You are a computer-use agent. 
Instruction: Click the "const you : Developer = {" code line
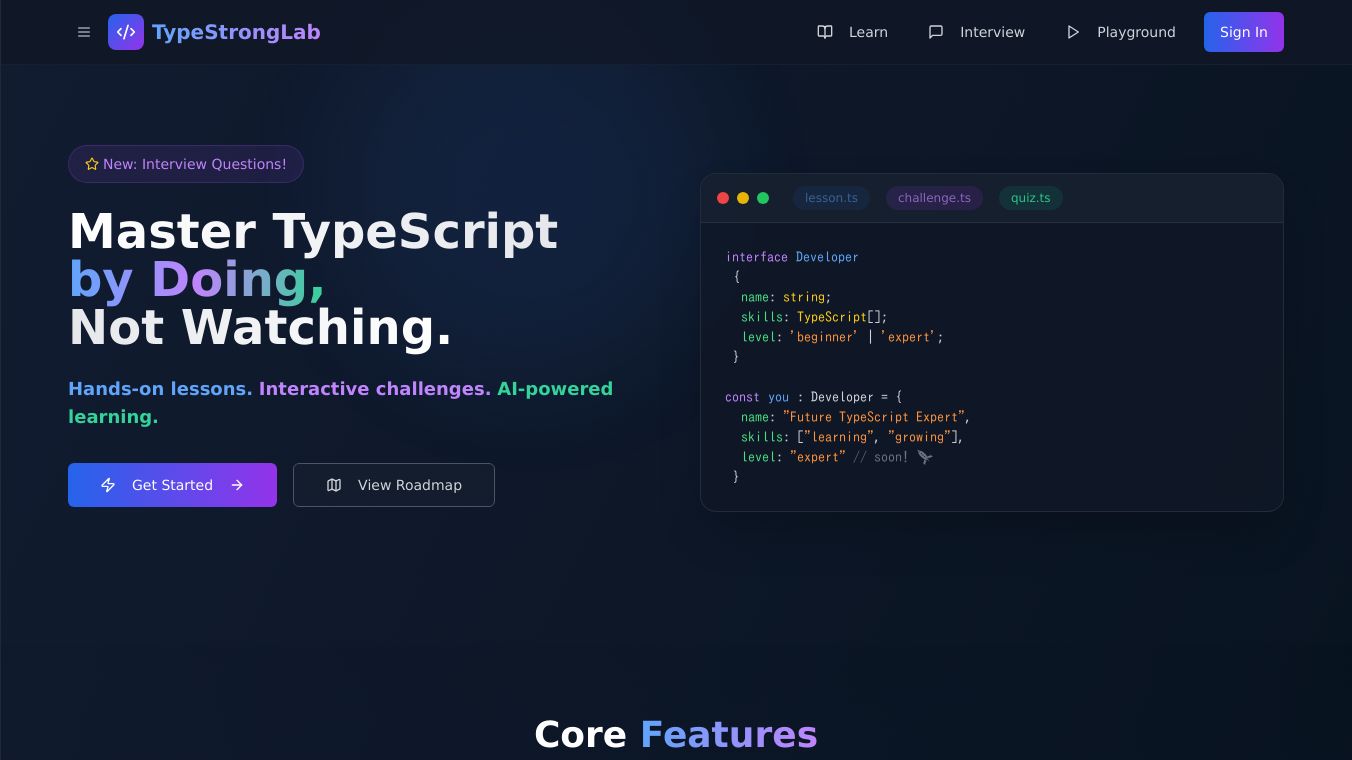coord(814,397)
